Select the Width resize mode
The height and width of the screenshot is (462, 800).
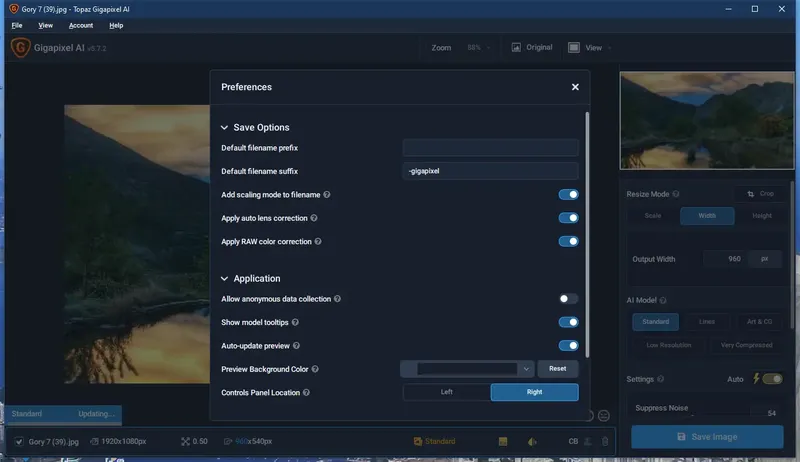pos(707,216)
